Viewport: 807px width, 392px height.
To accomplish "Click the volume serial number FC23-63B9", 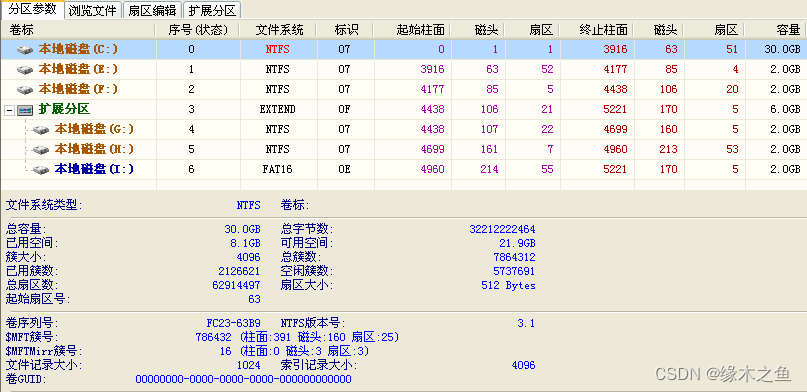I will pos(233,324).
